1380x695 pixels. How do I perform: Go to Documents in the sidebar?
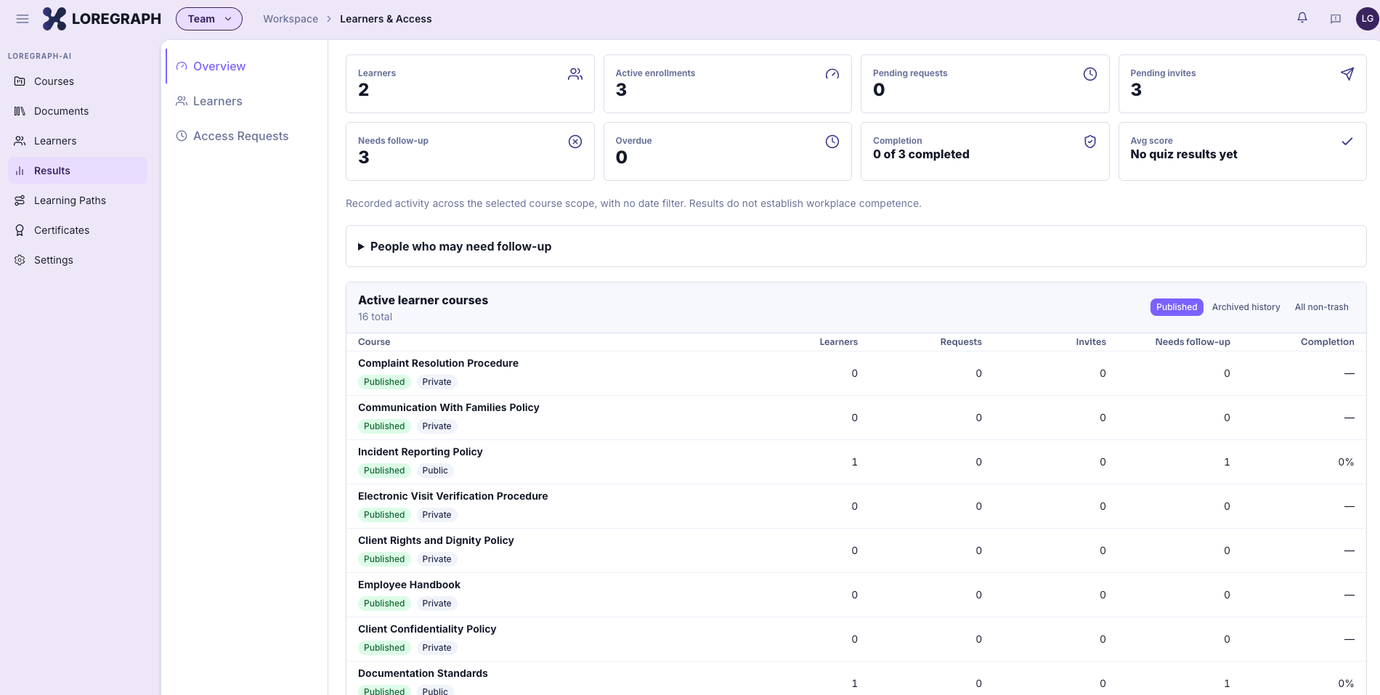(x=77, y=111)
